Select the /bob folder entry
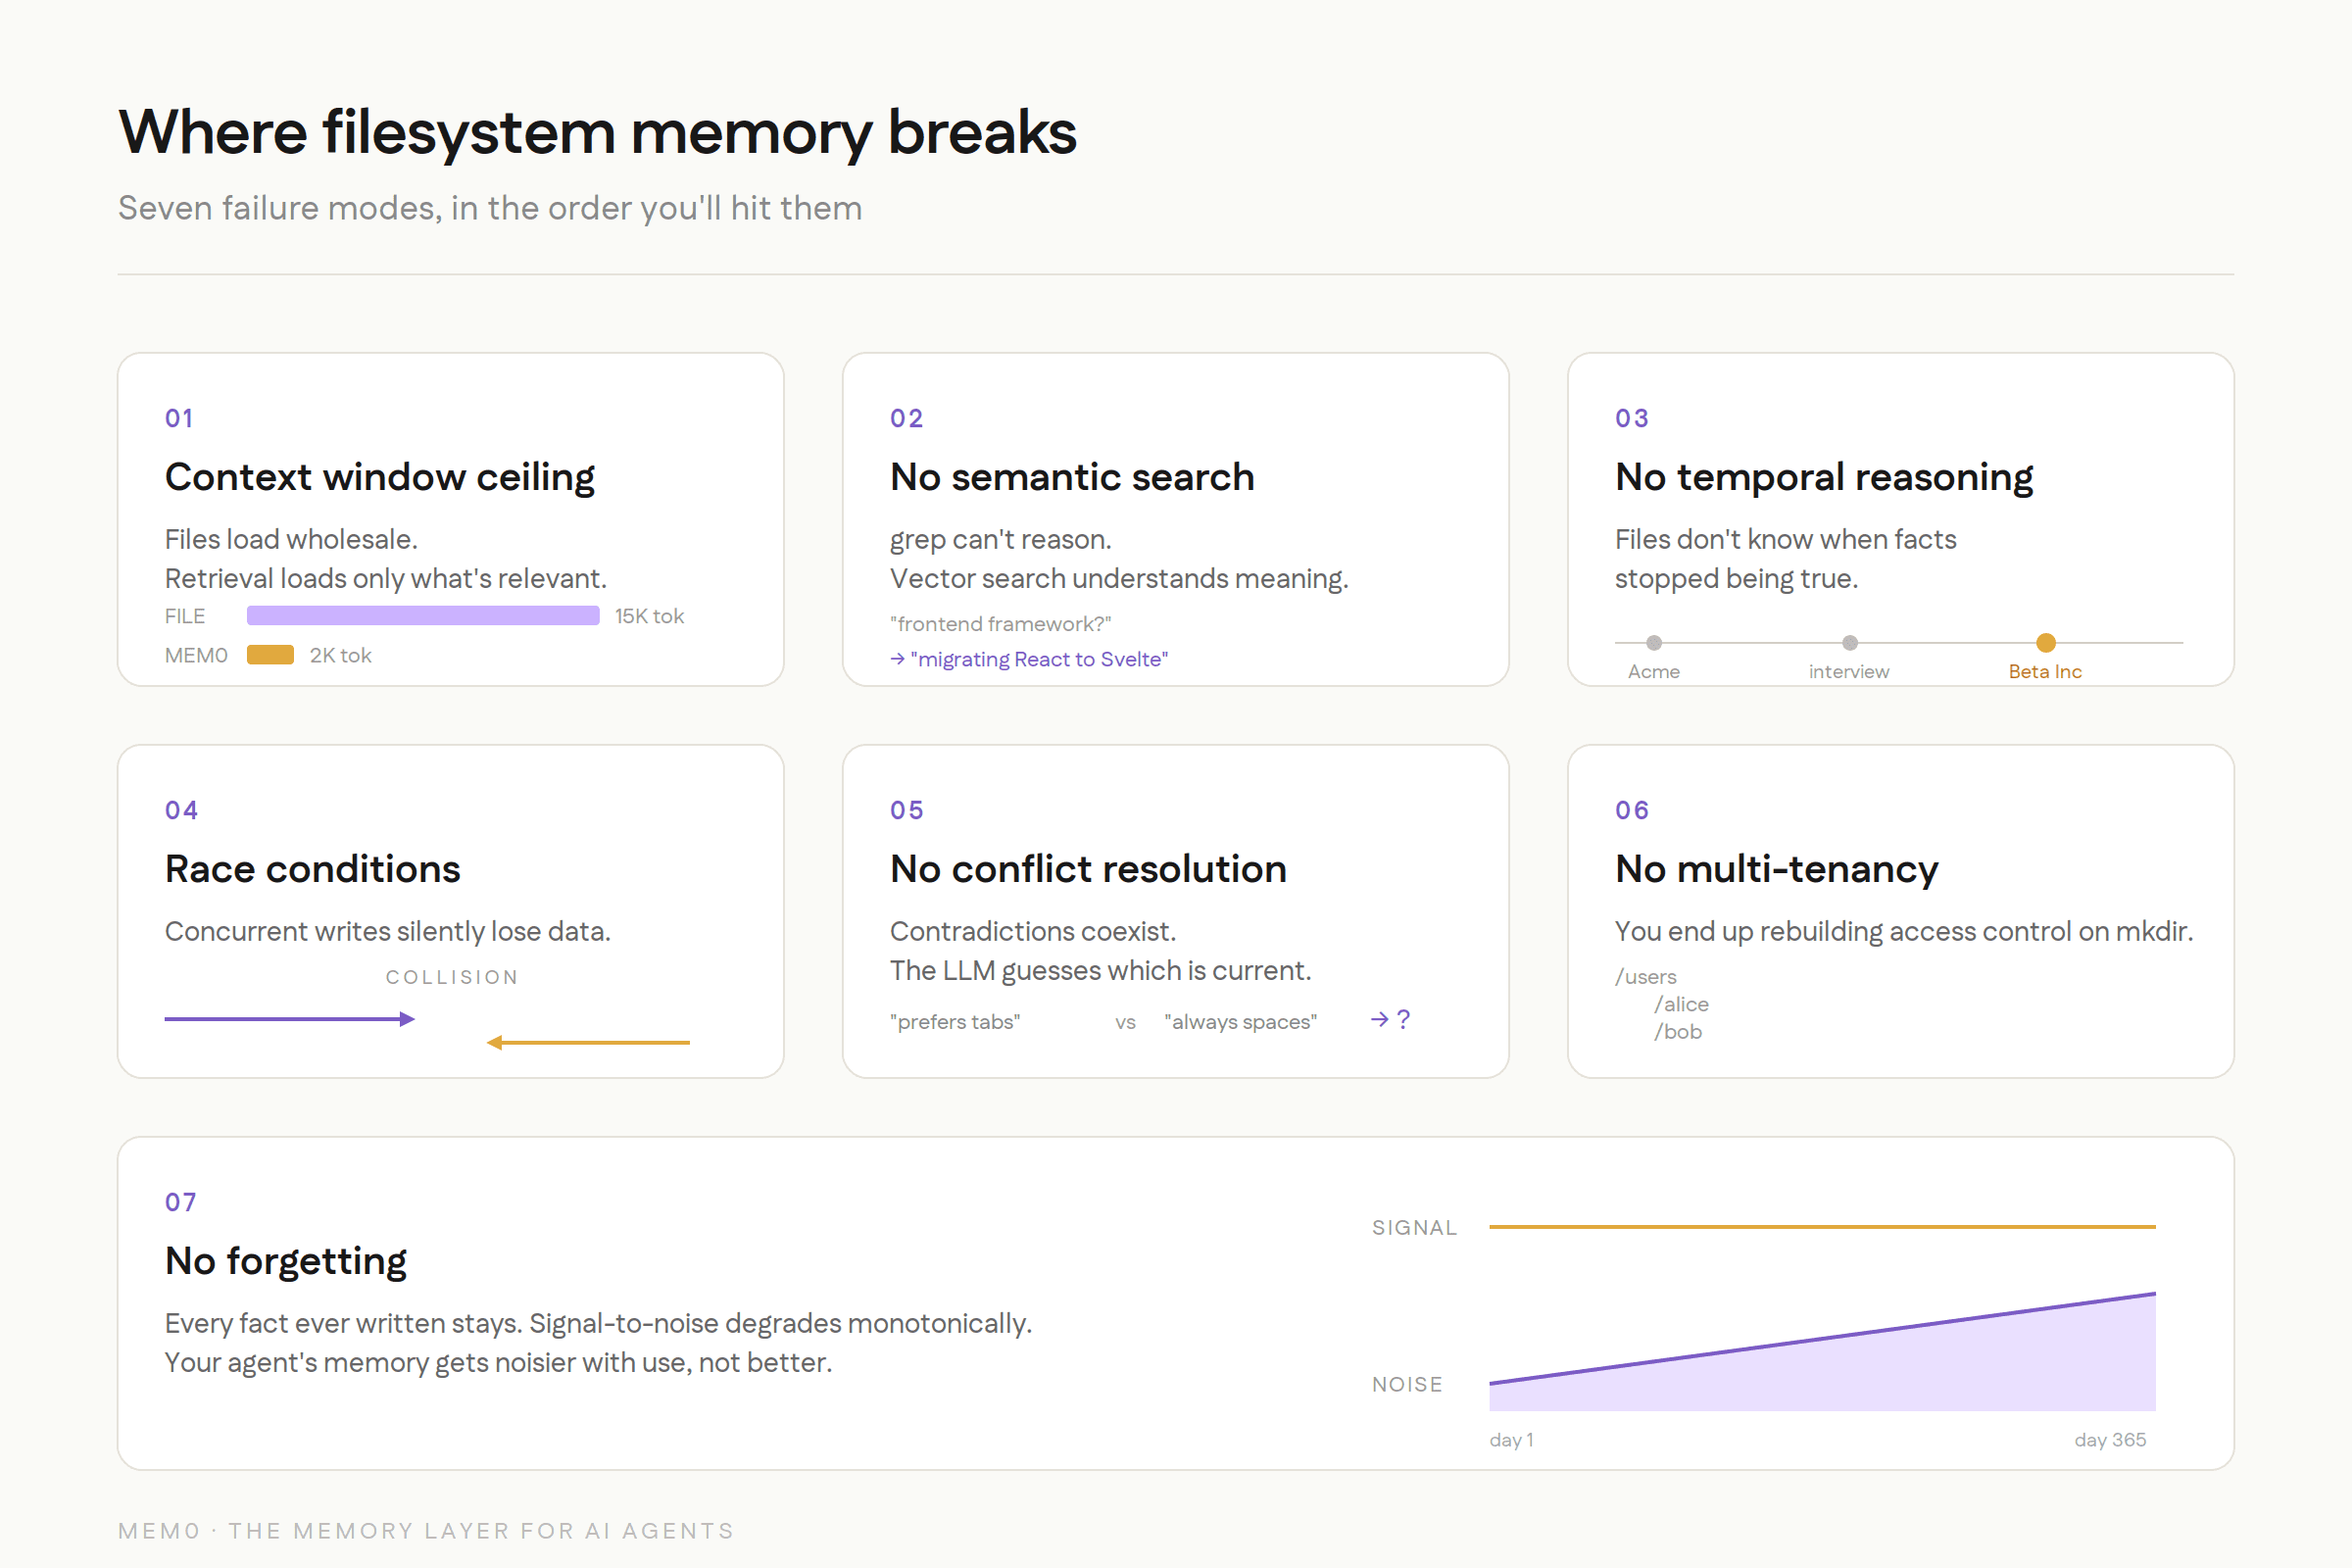 click(x=1677, y=1032)
